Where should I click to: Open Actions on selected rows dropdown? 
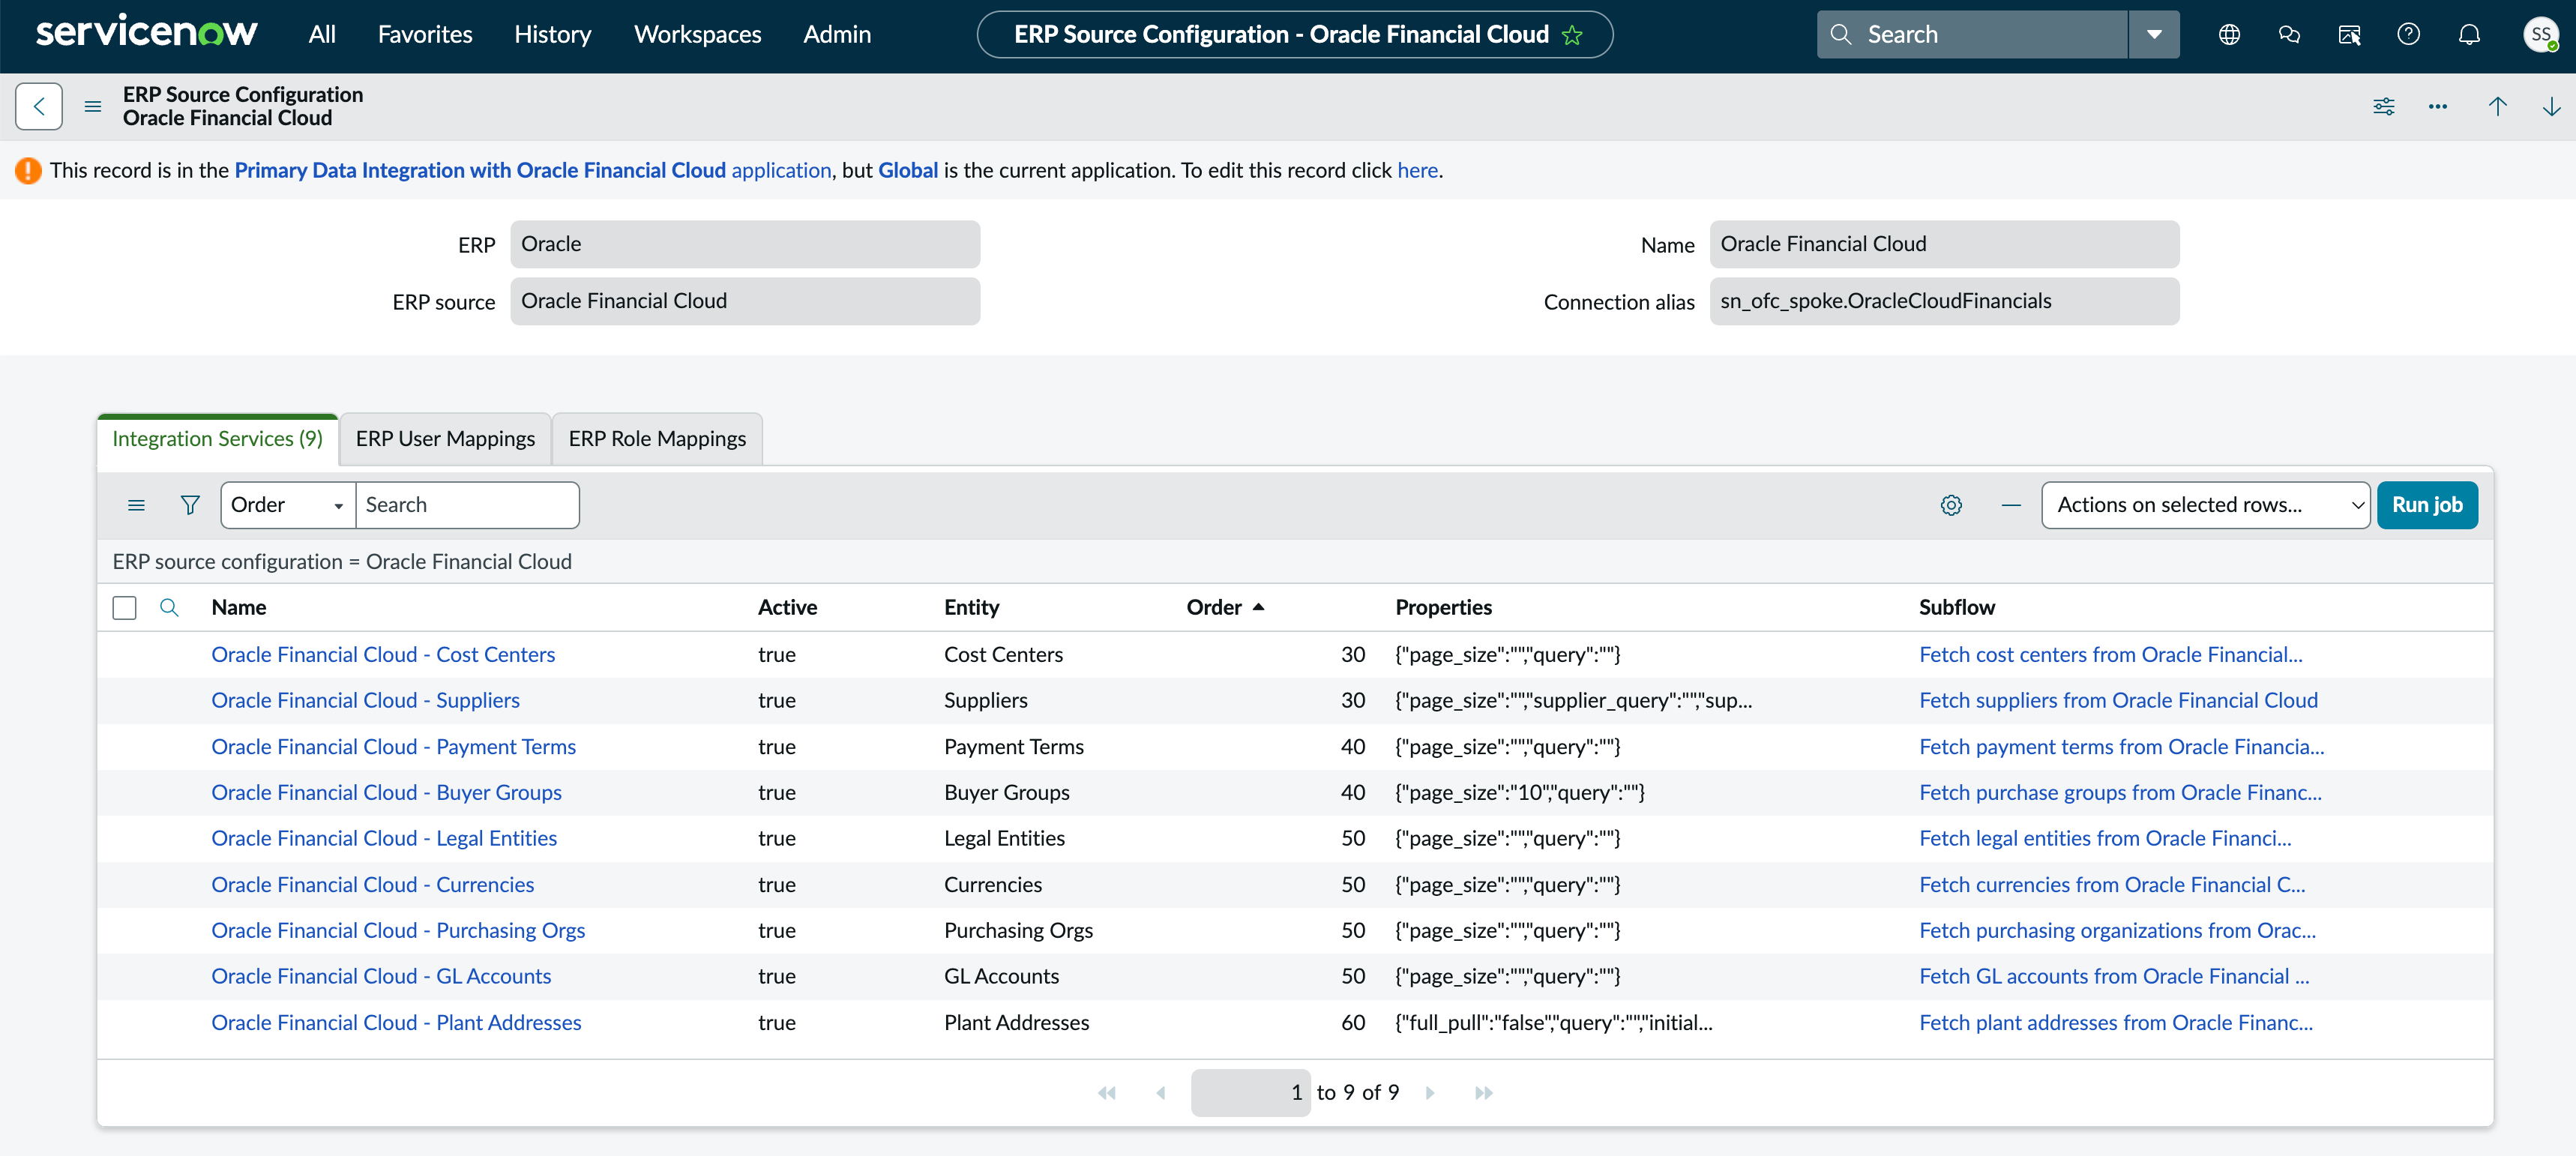click(2205, 505)
